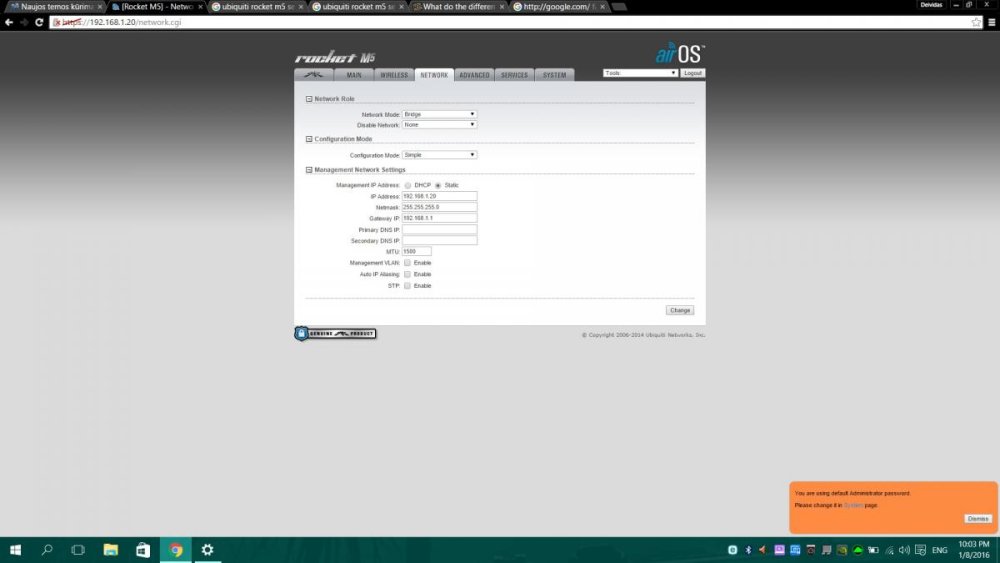Click the battery tray icon
The image size is (1000, 563).
click(873, 550)
